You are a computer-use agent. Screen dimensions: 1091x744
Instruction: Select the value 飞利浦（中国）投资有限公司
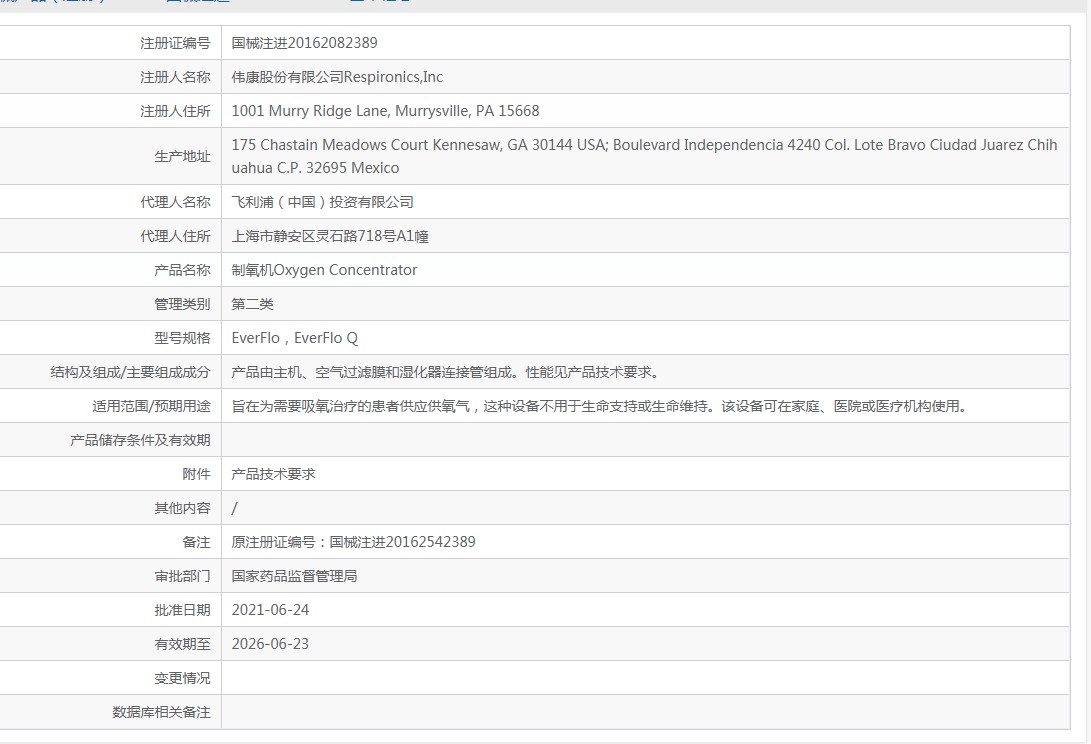pos(323,203)
